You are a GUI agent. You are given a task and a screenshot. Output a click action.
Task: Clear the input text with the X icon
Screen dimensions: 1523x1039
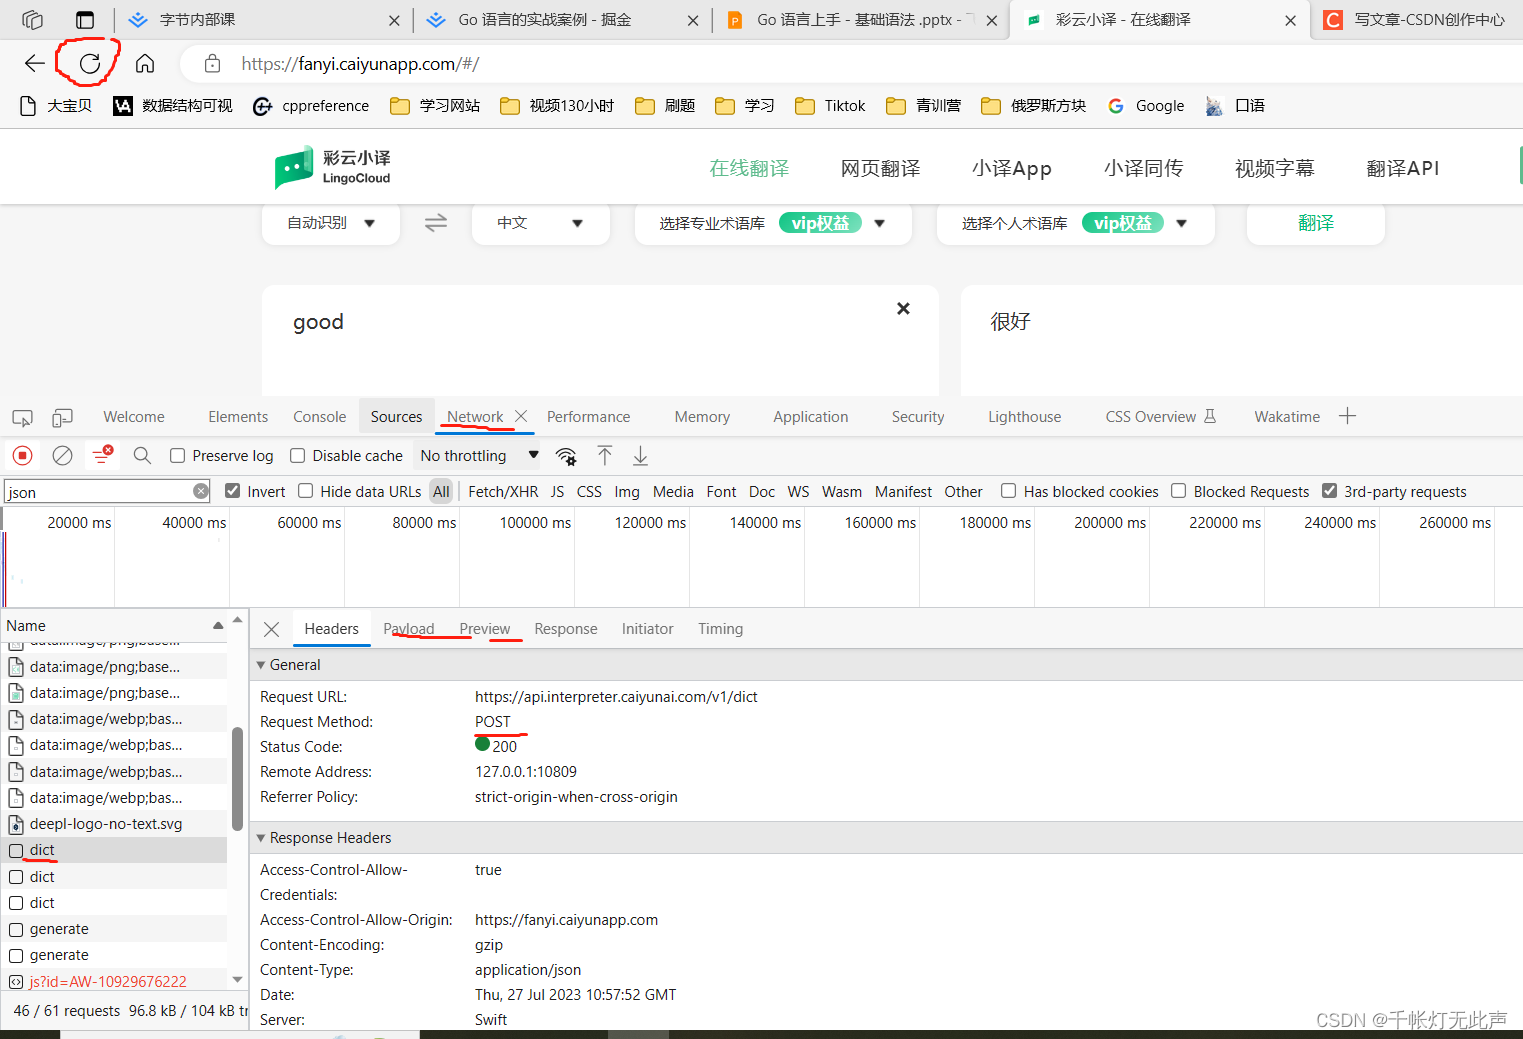[x=903, y=308]
